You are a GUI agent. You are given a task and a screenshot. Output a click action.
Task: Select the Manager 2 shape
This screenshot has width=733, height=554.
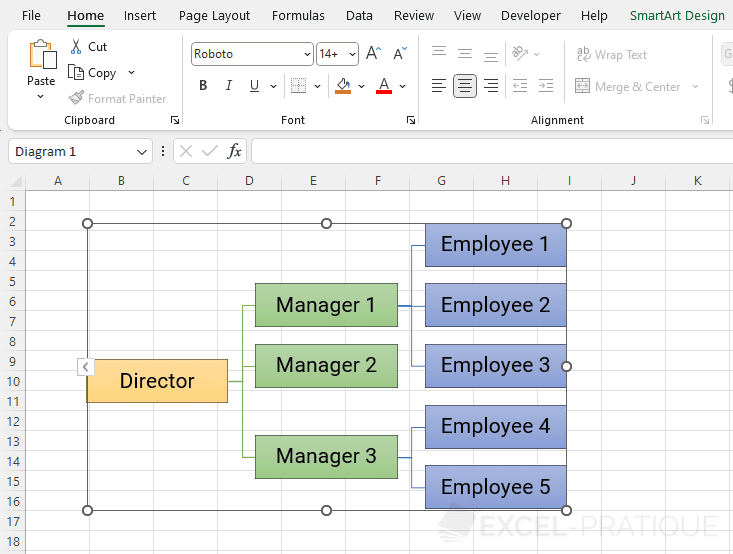coord(326,366)
